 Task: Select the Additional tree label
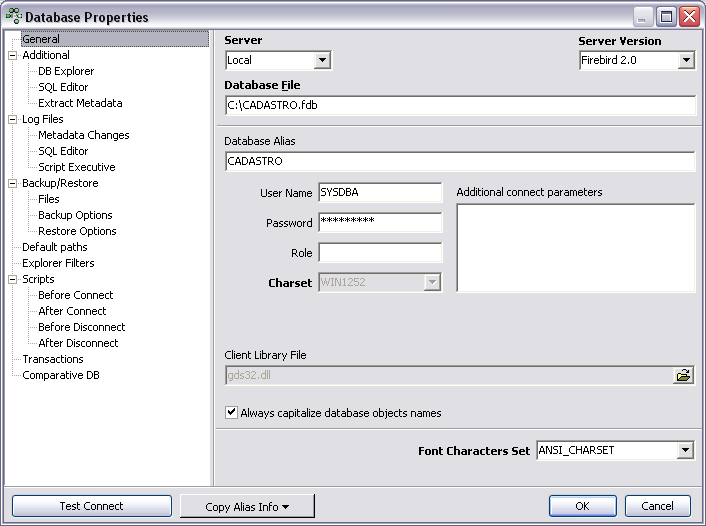[46, 55]
